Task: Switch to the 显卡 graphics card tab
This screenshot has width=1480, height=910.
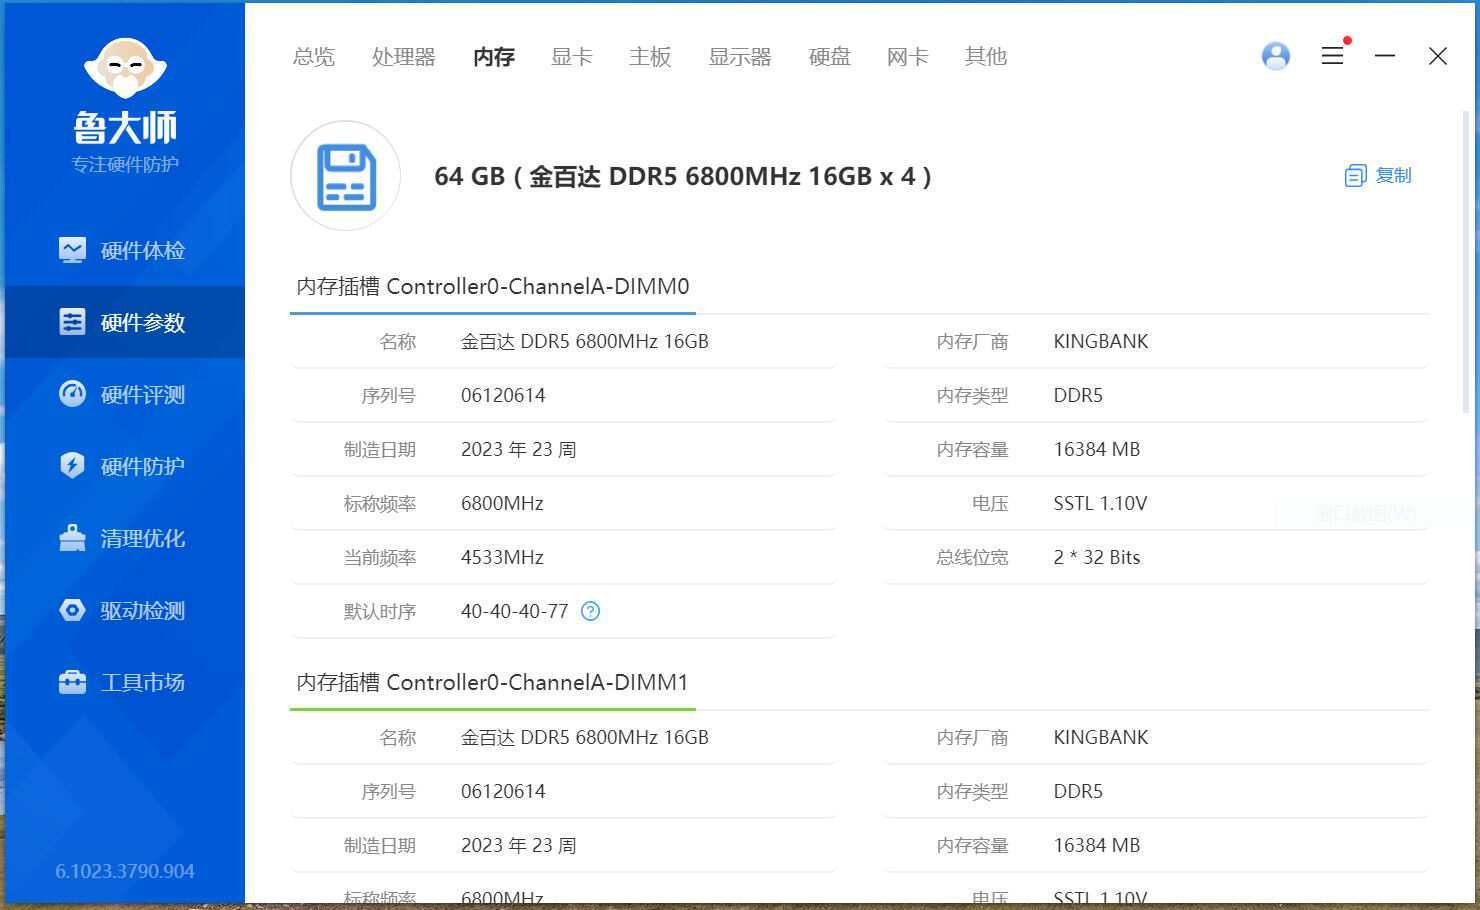Action: pyautogui.click(x=571, y=57)
